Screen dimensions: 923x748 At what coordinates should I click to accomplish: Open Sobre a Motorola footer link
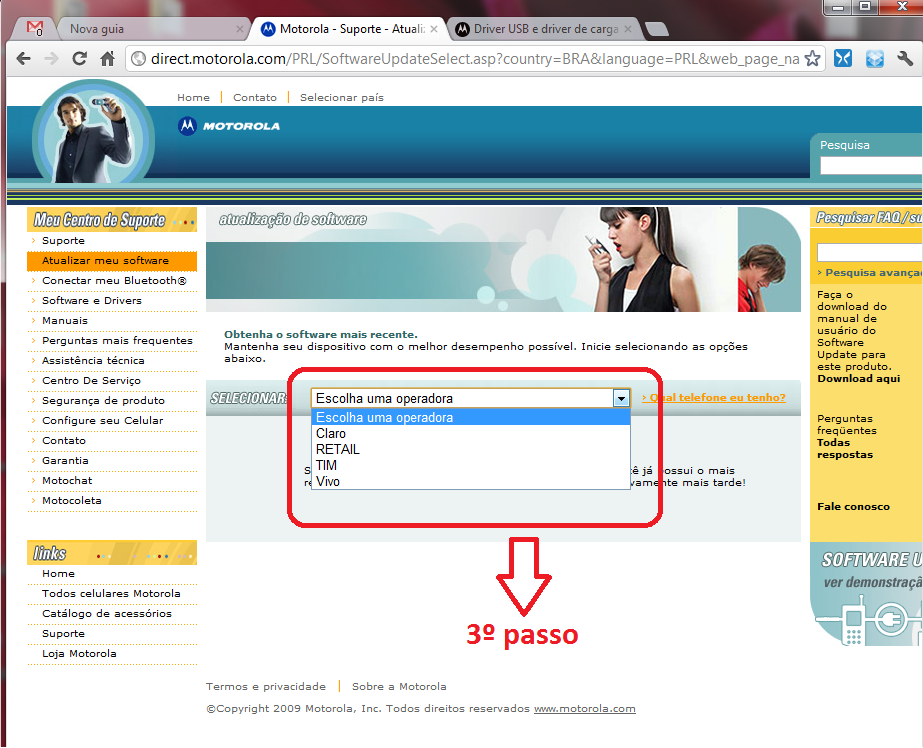tap(399, 687)
